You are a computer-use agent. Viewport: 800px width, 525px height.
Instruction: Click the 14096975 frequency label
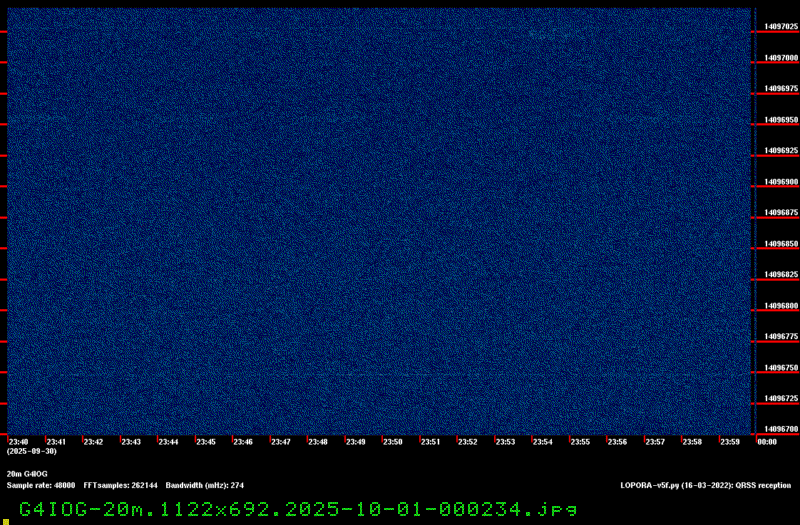click(781, 89)
